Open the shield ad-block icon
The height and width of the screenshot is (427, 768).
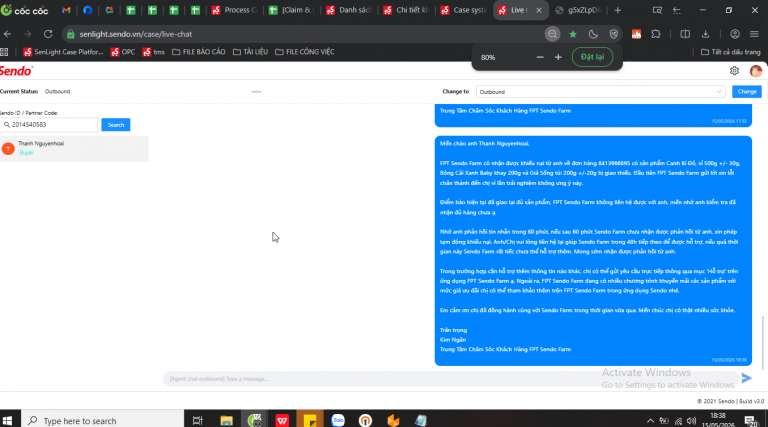(614, 34)
